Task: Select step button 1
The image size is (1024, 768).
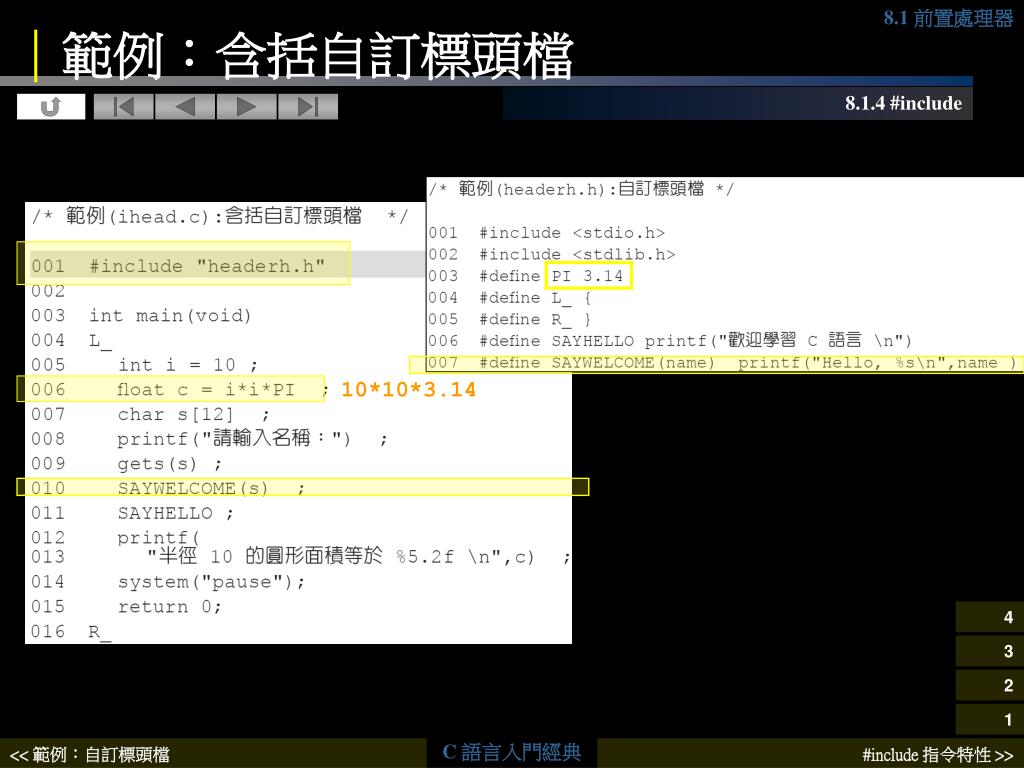Action: point(990,719)
